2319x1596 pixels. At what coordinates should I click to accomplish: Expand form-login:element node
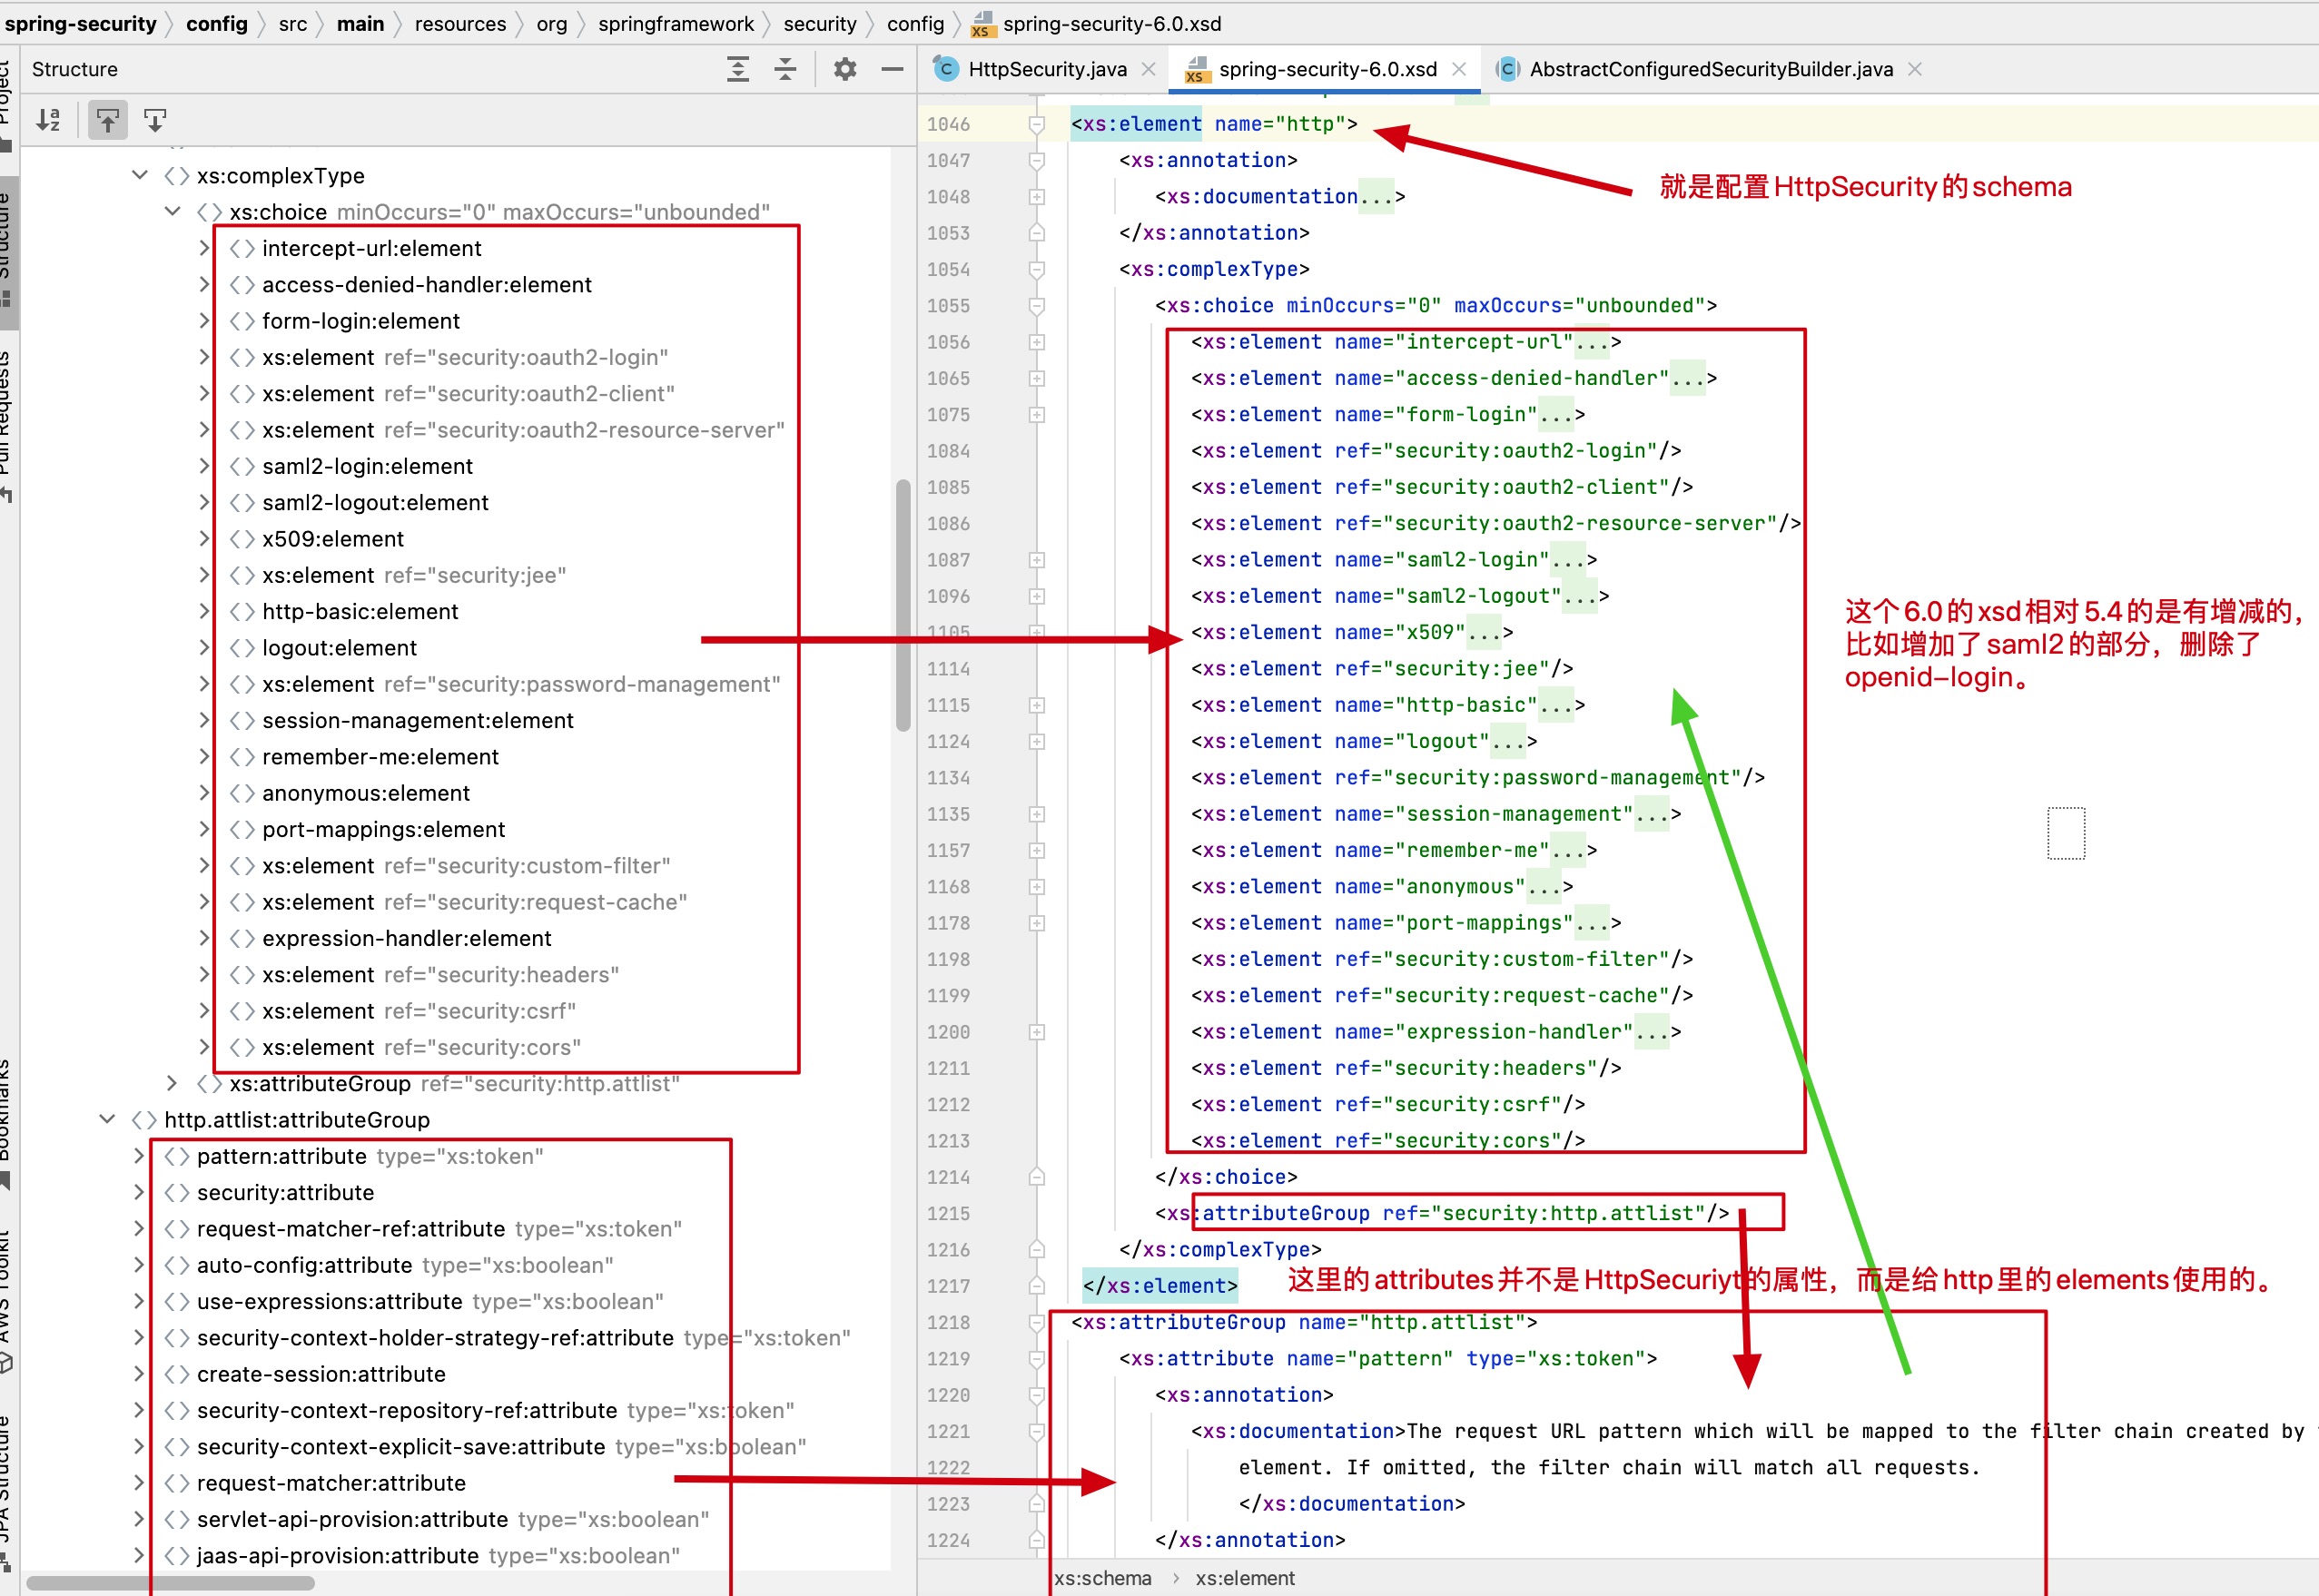tap(205, 321)
